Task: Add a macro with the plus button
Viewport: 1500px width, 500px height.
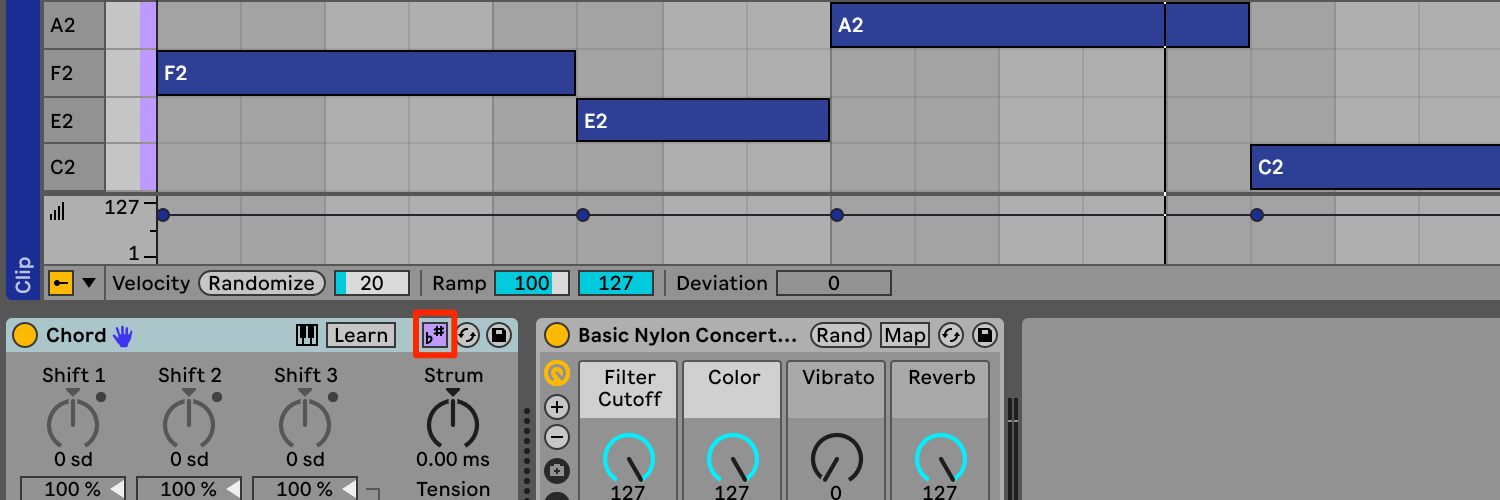Action: [x=557, y=407]
